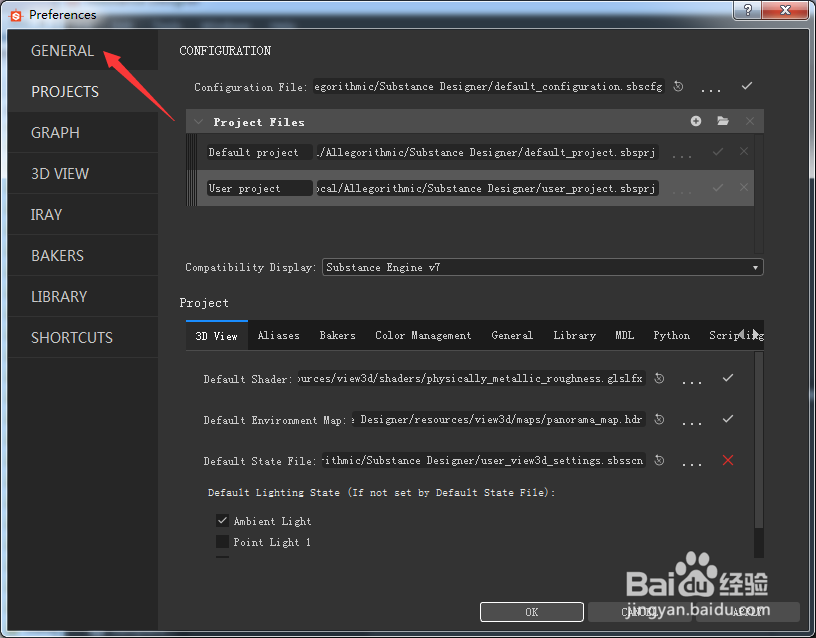816x638 pixels.
Task: Click red X beside Default State File
Action: point(728,460)
